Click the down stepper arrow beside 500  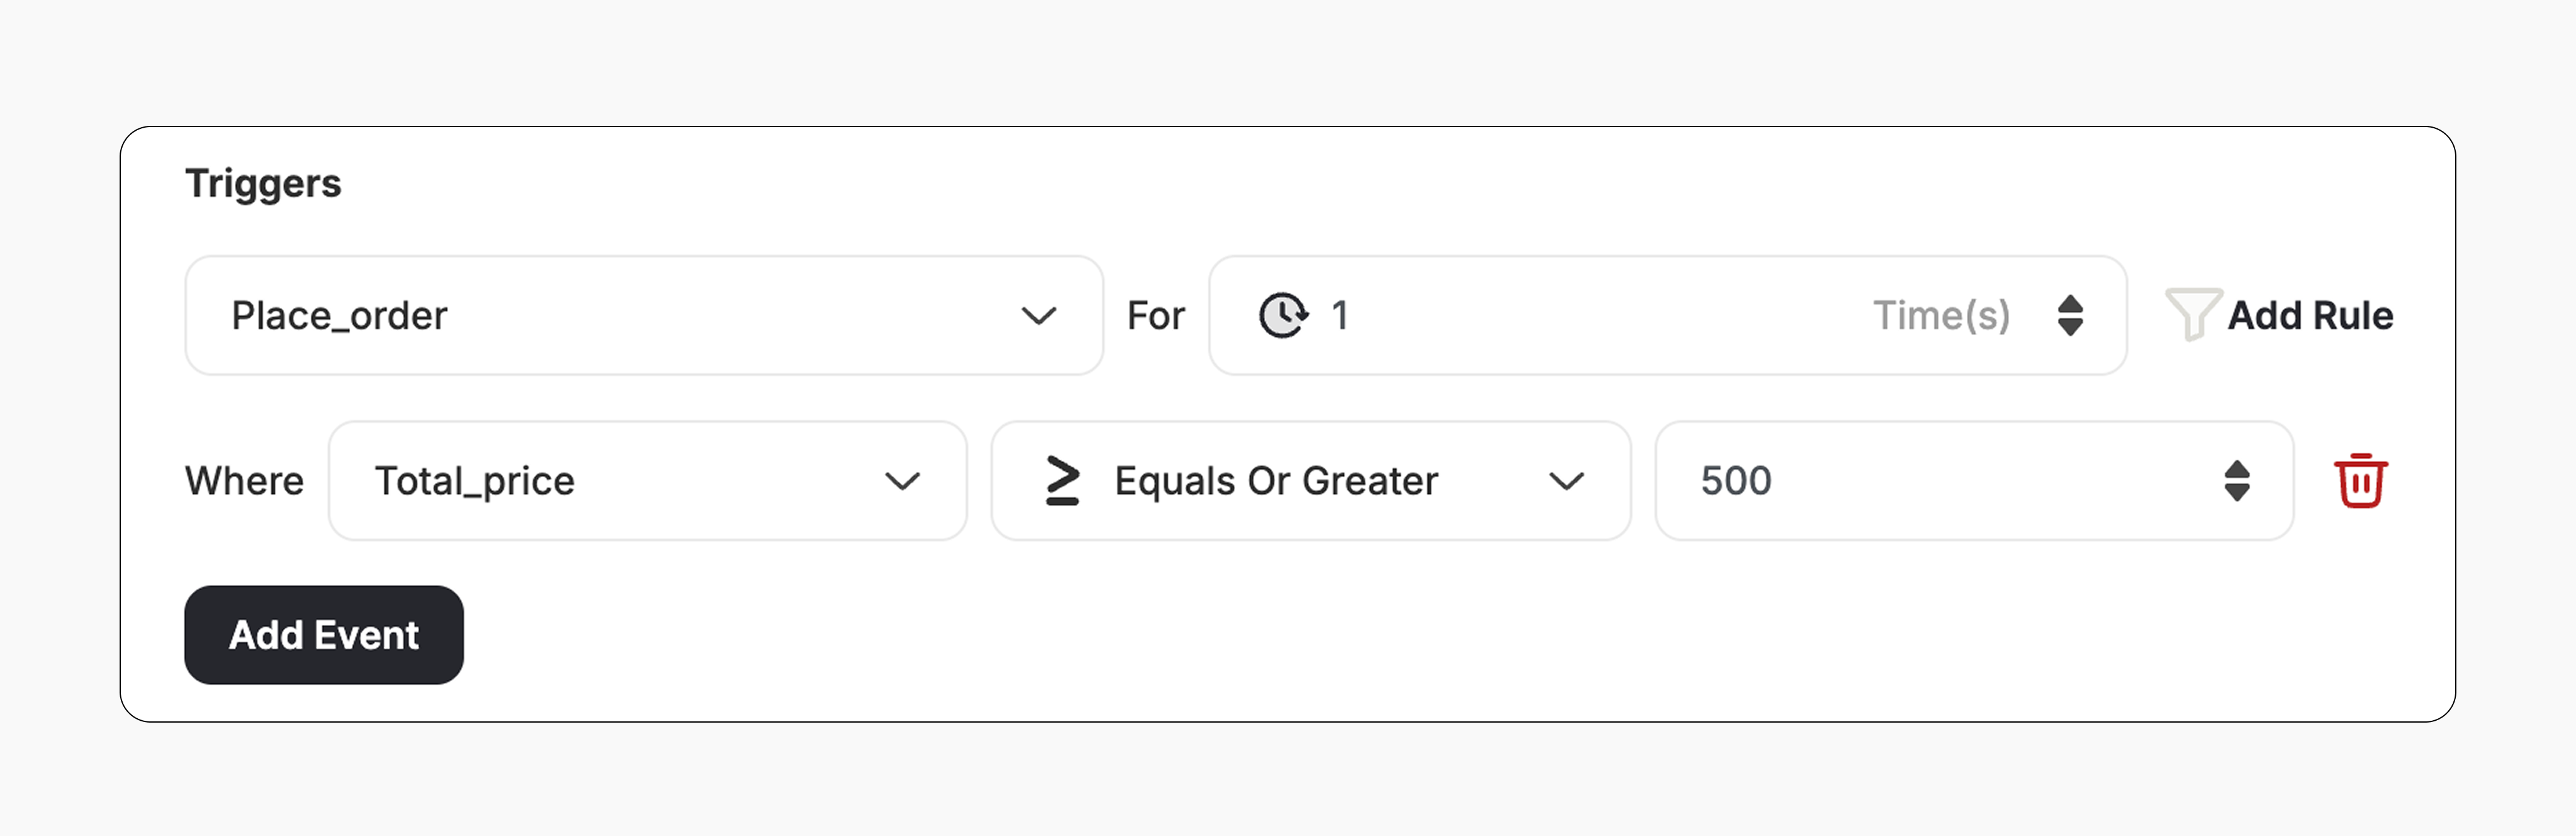click(x=2238, y=493)
